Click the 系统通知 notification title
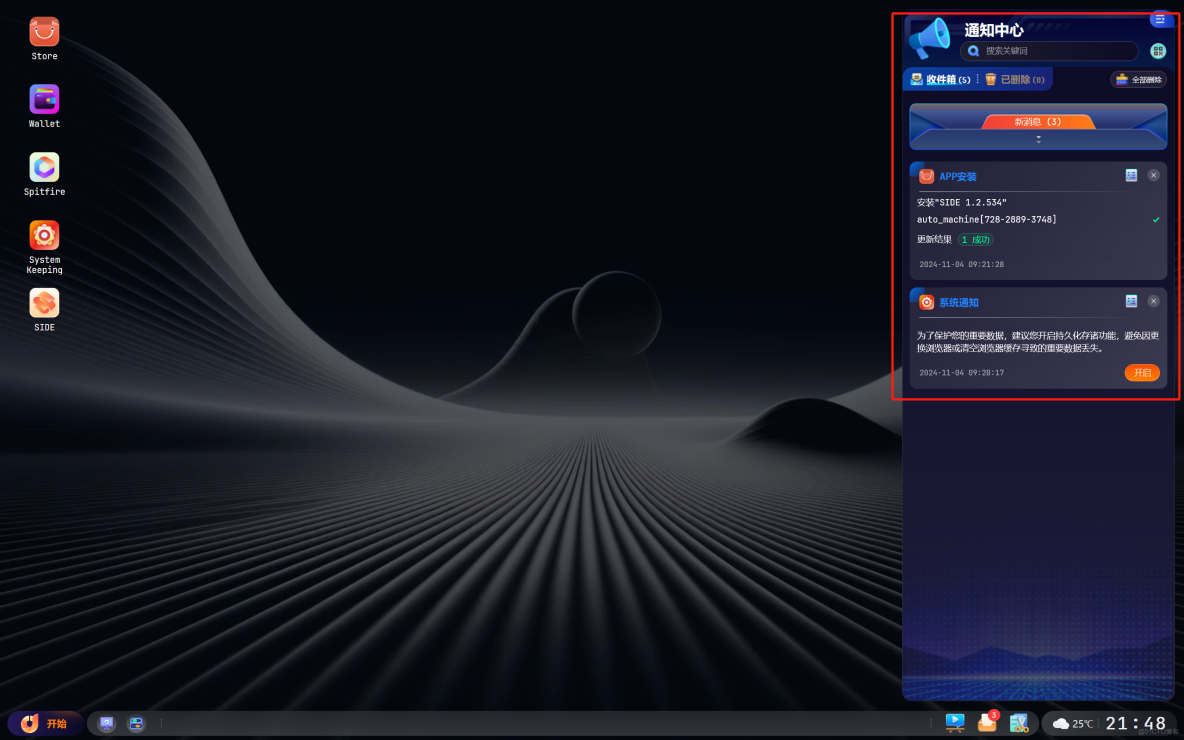 pyautogui.click(x=958, y=303)
